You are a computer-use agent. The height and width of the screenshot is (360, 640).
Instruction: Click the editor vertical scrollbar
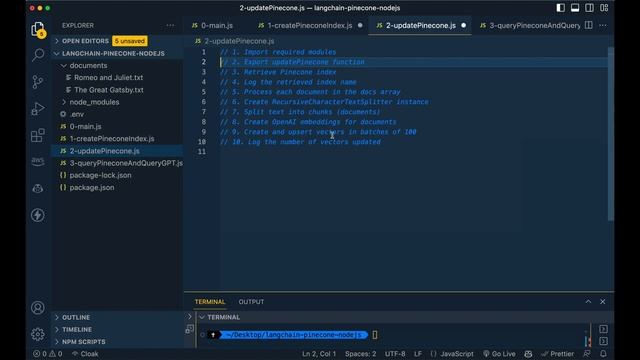pyautogui.click(x=611, y=134)
